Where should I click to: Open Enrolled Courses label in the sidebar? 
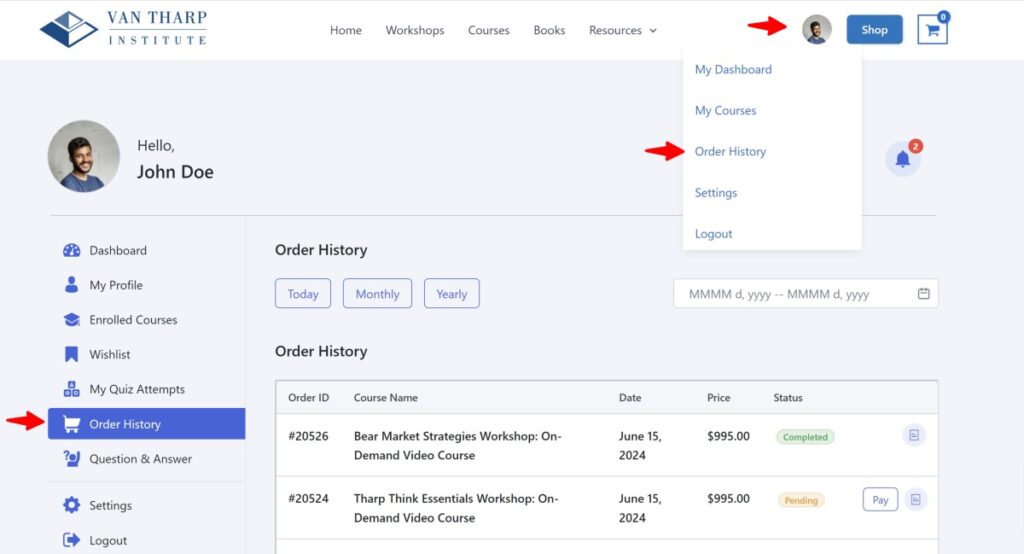click(x=133, y=319)
